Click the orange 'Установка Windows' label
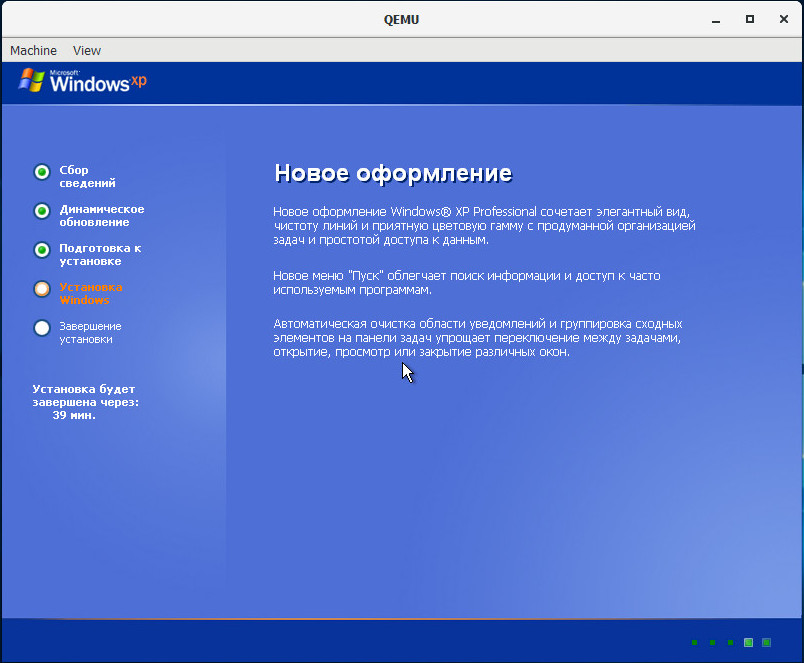Image resolution: width=804 pixels, height=663 pixels. 91,293
